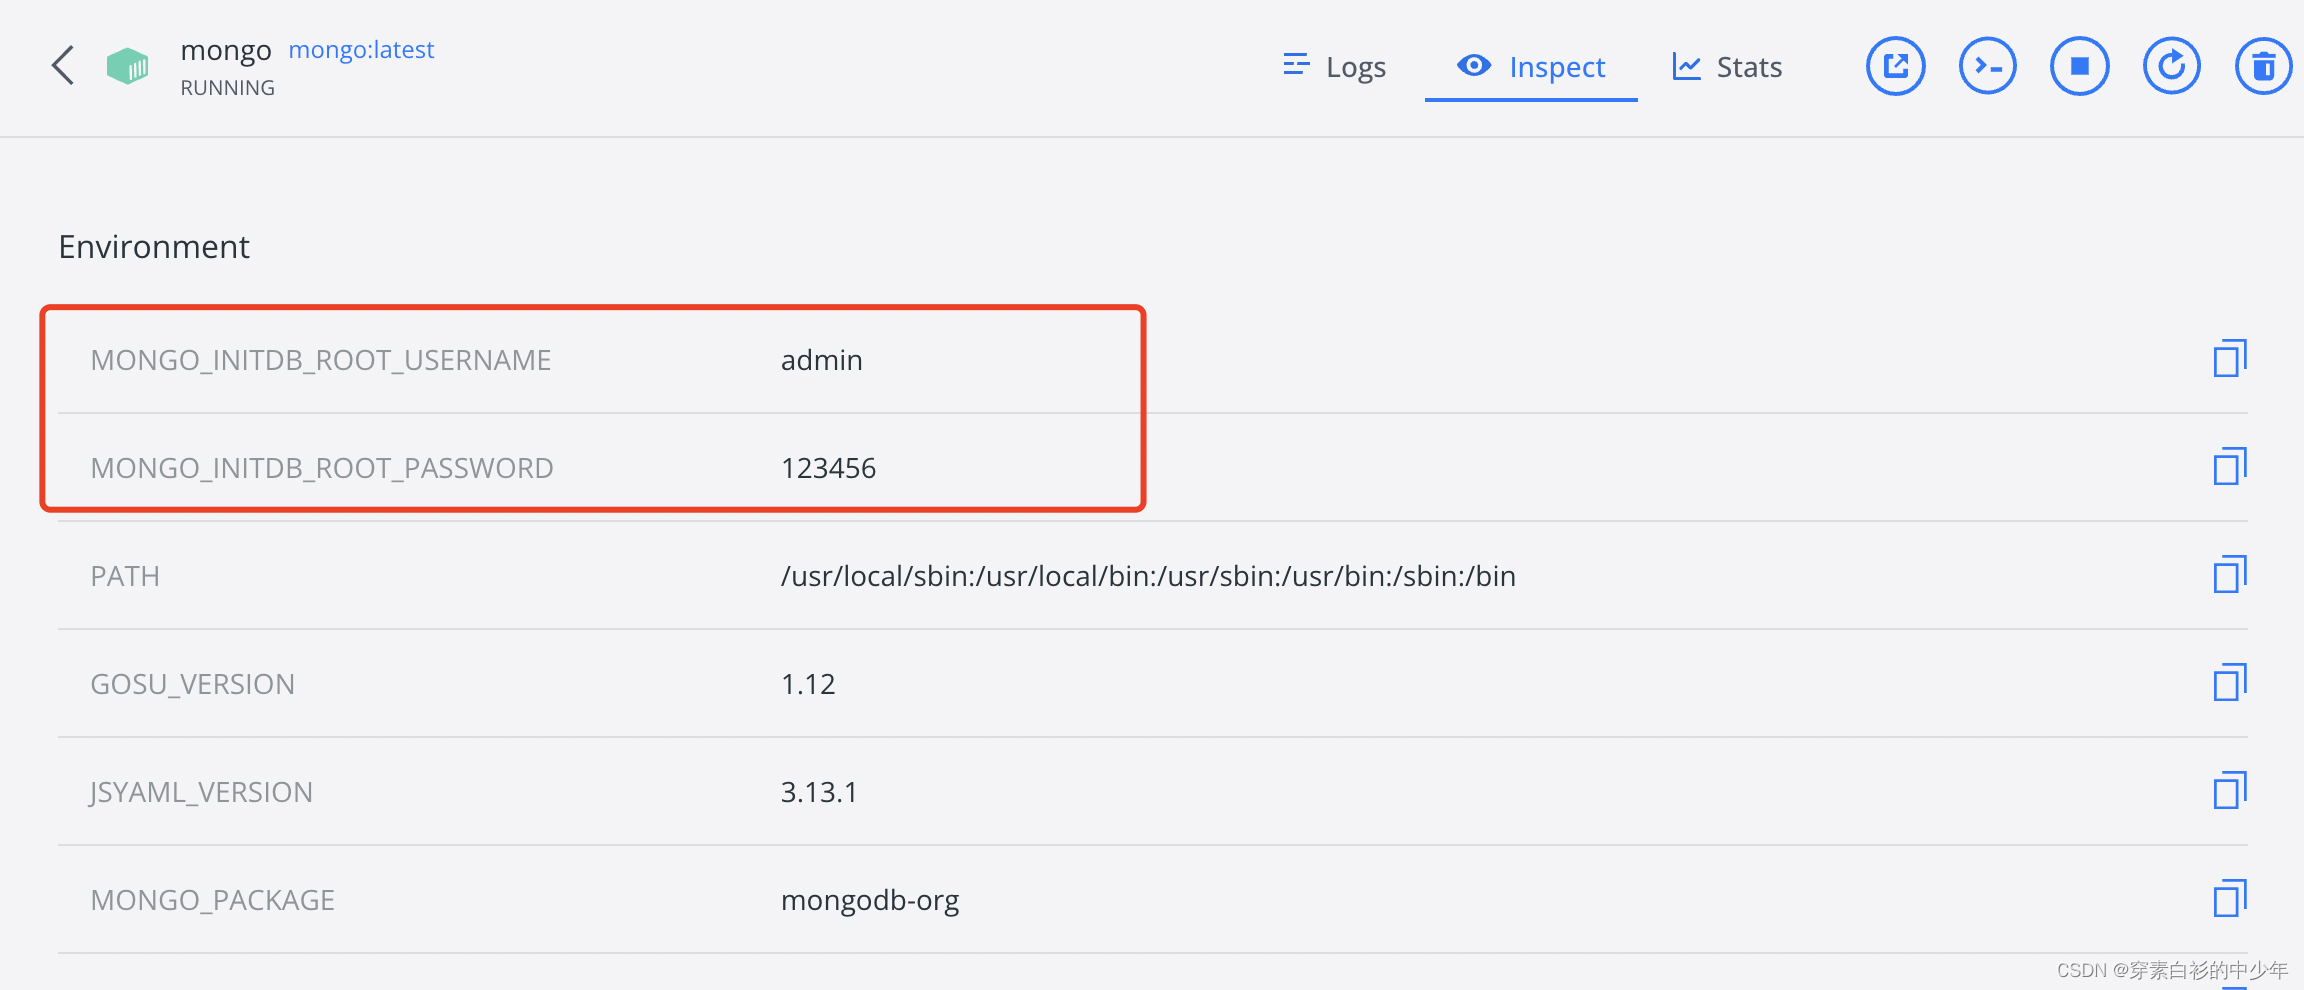Viewport: 2304px width, 990px height.
Task: Copy the JSYAML_VERSION value
Action: point(2229,791)
